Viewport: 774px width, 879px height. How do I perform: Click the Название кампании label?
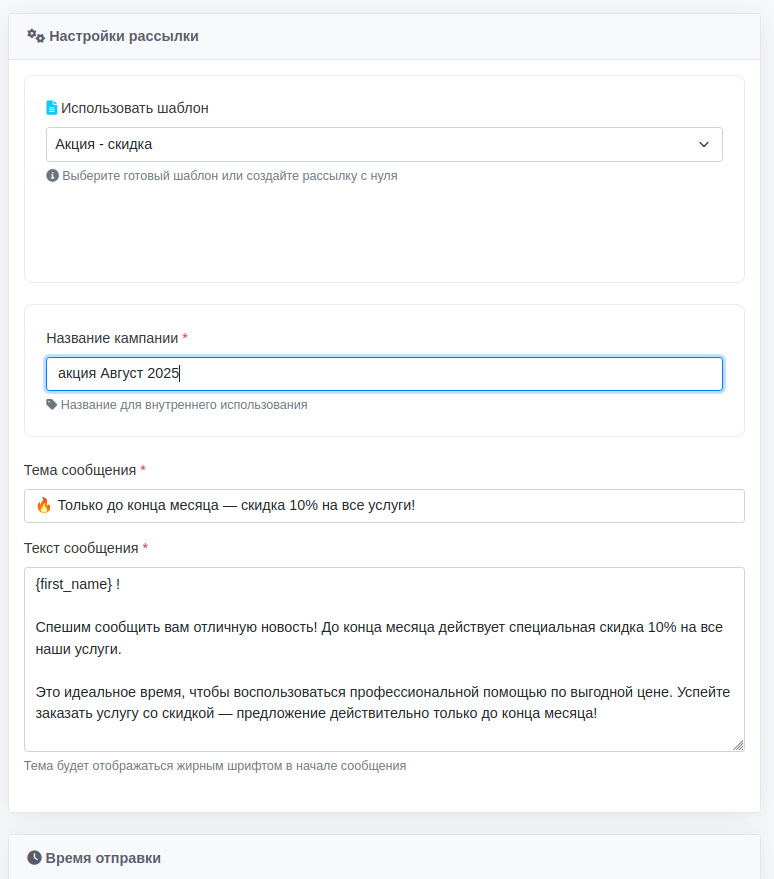tap(112, 338)
